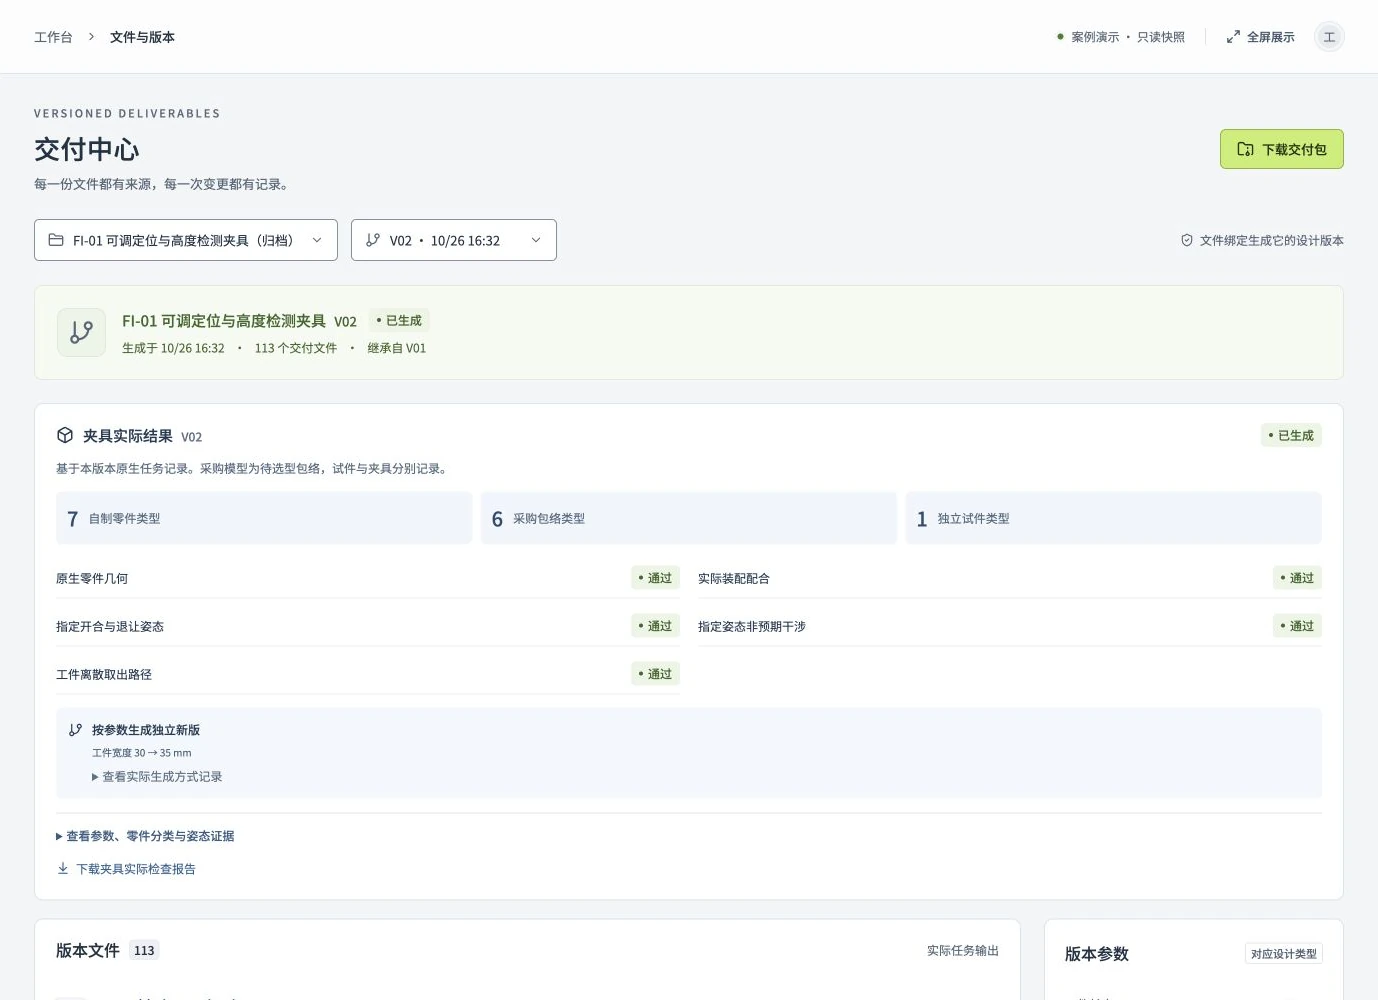
Task: Click the branch icon in V02 version selector
Action: 373,240
